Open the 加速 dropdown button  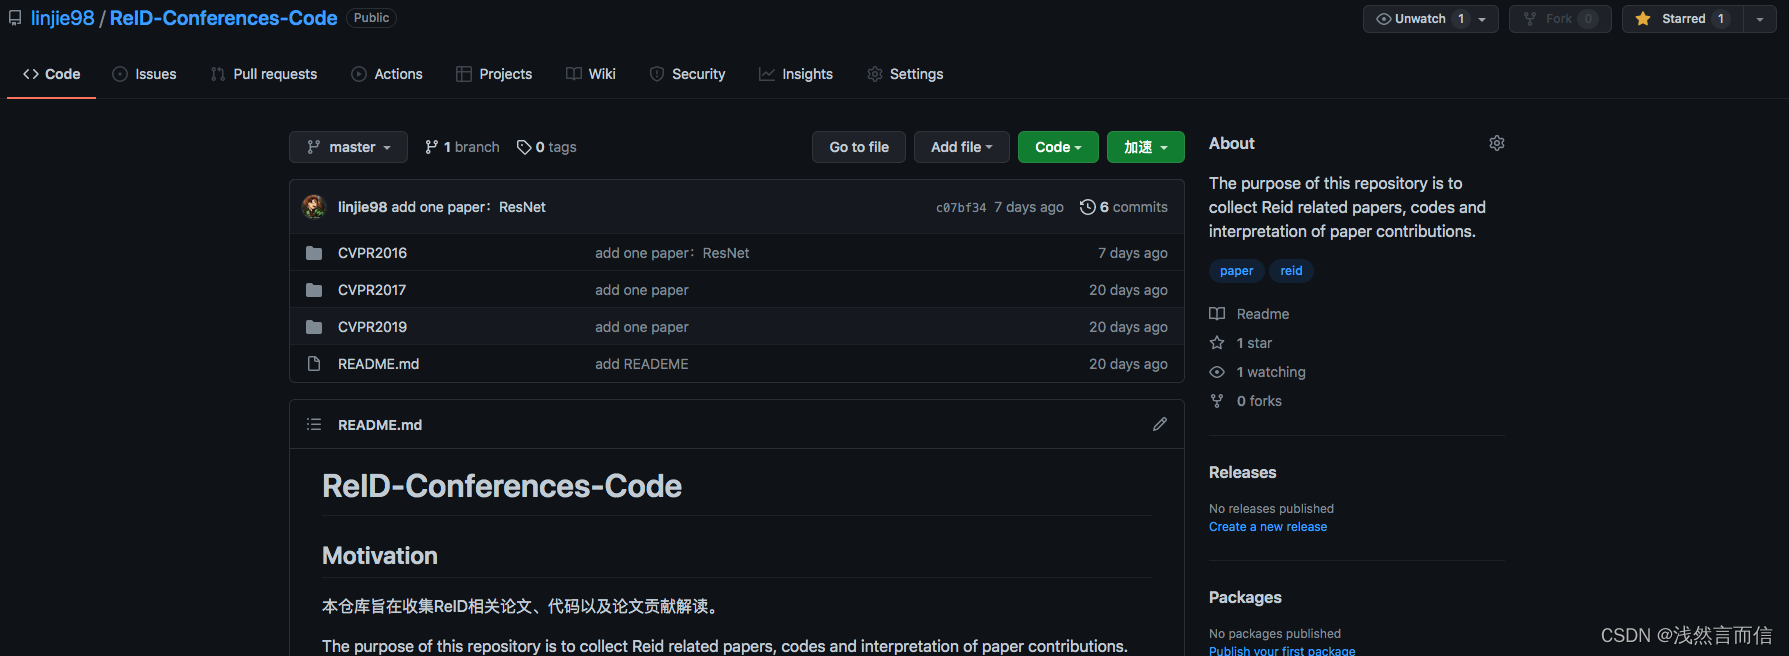point(1146,147)
